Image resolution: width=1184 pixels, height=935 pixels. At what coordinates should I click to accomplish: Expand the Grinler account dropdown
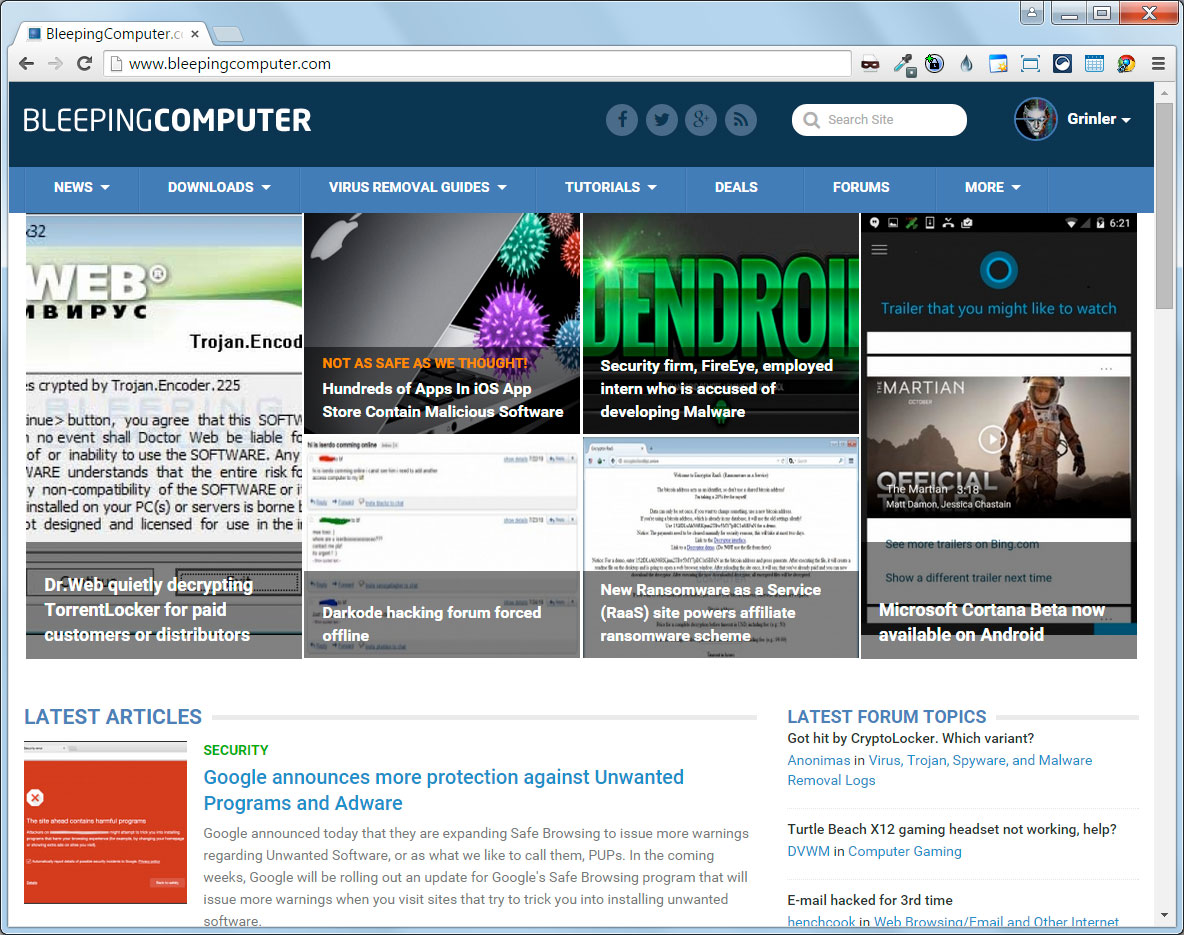coord(1126,120)
